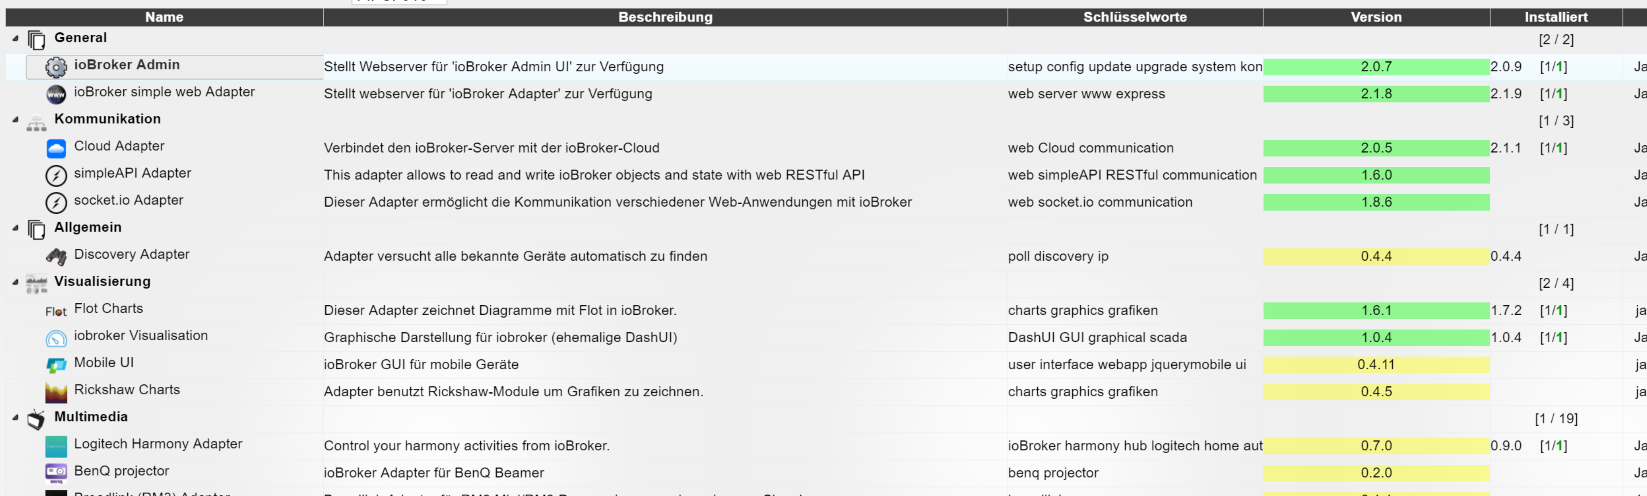Click the yellow 0.4.11 version bar
1647x496 pixels.
[1376, 365]
